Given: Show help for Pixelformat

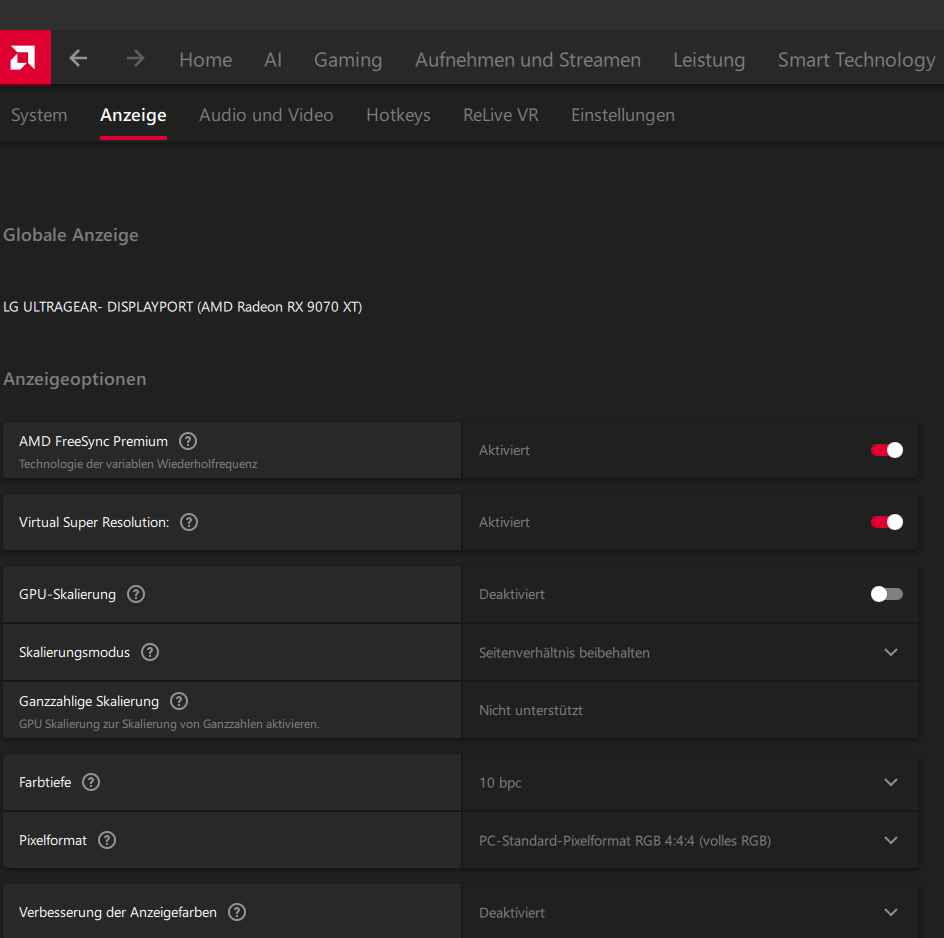Looking at the screenshot, I should (x=107, y=840).
